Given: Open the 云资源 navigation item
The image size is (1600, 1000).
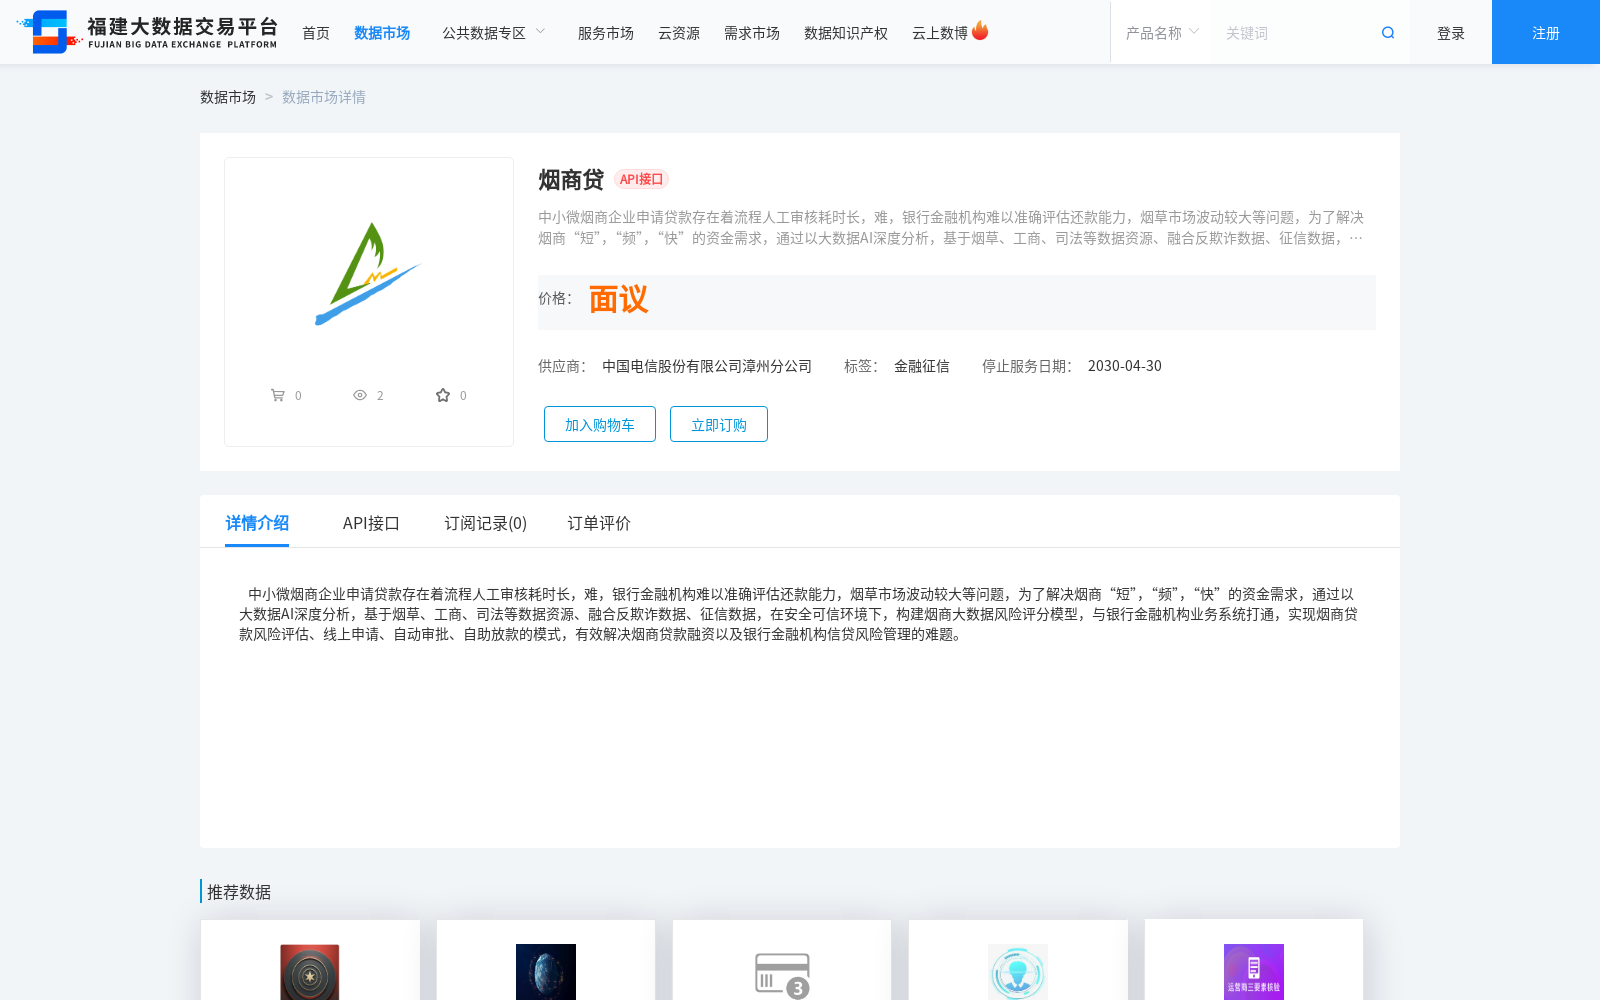Looking at the screenshot, I should tap(679, 33).
